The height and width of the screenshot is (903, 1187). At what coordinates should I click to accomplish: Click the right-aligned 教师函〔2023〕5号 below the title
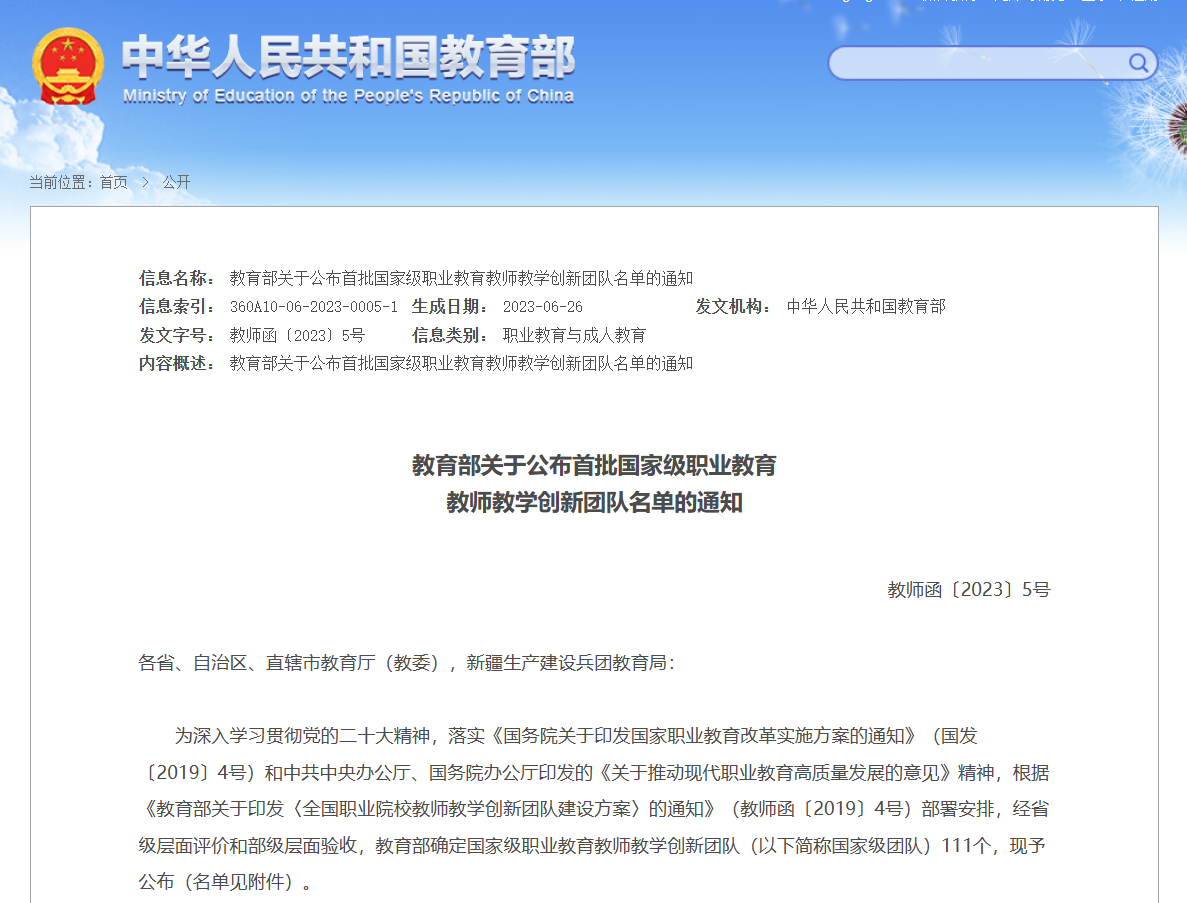(968, 590)
